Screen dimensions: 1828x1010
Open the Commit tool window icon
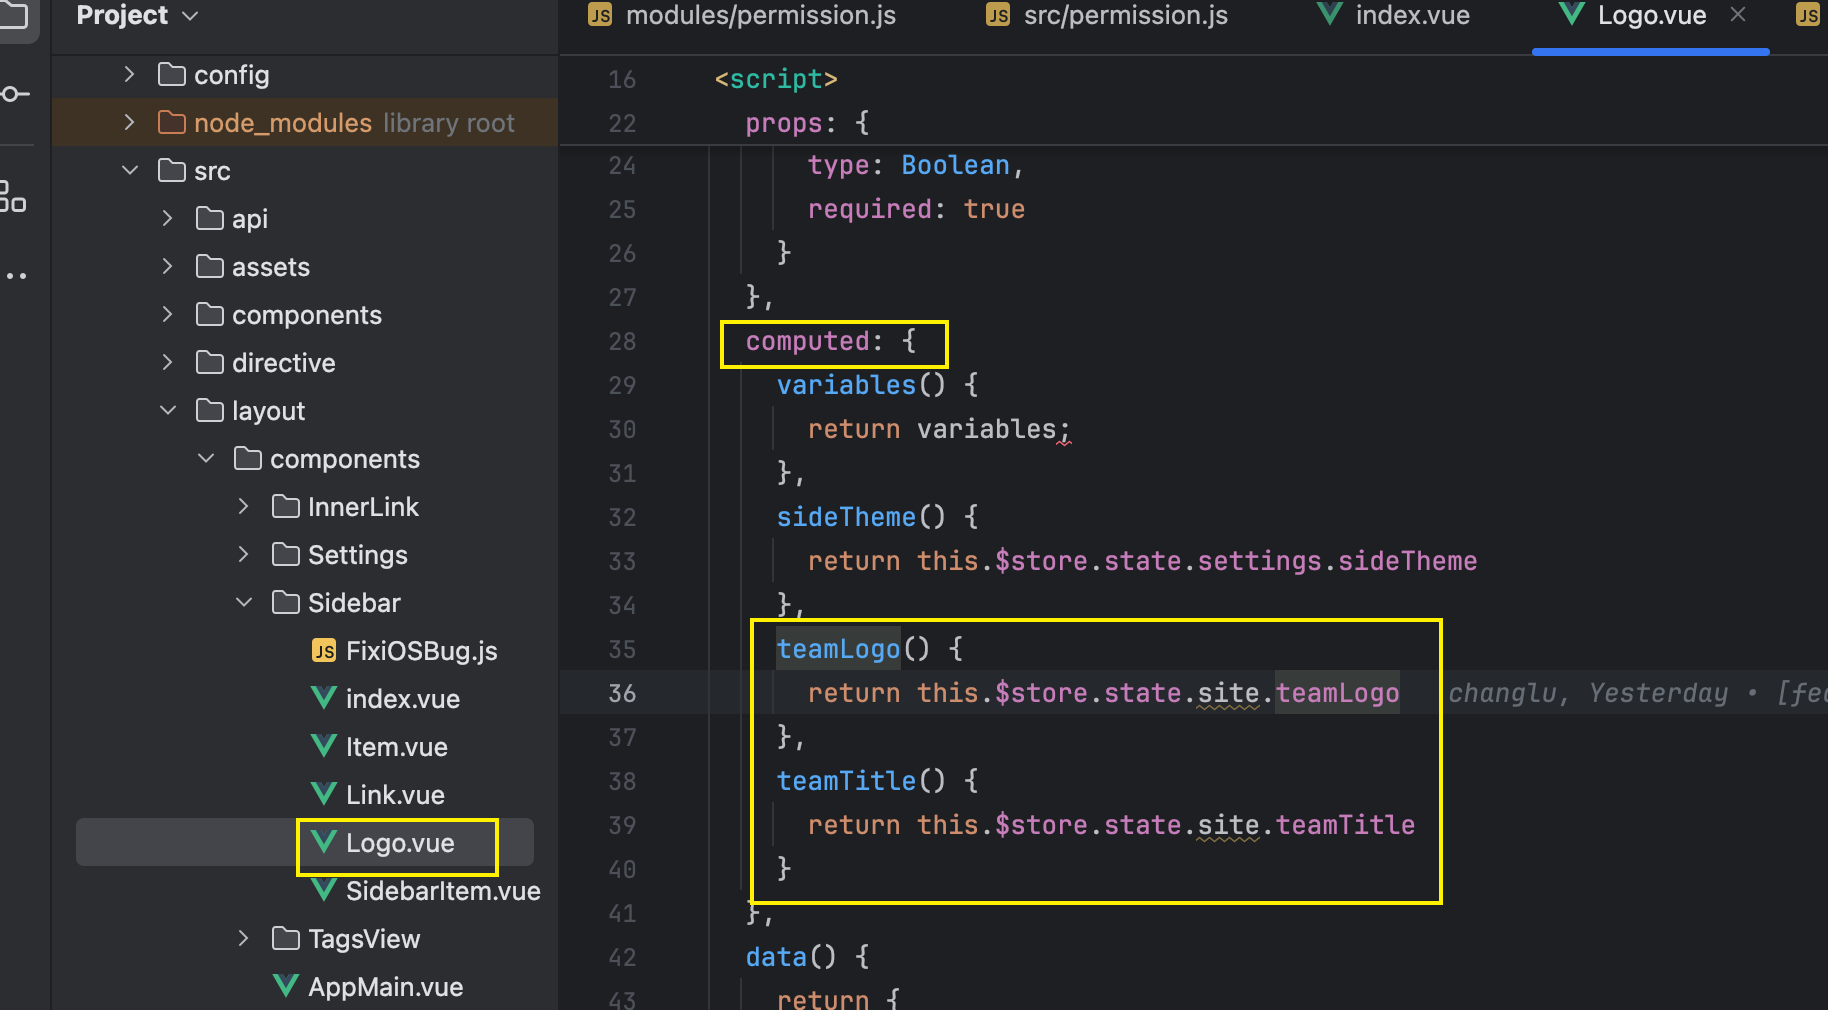coord(14,94)
